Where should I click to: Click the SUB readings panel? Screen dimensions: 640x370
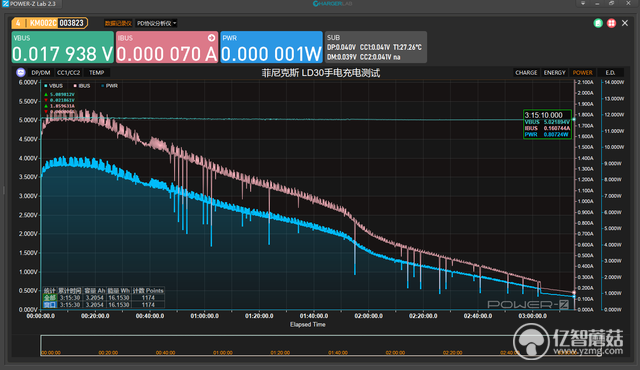pos(376,47)
